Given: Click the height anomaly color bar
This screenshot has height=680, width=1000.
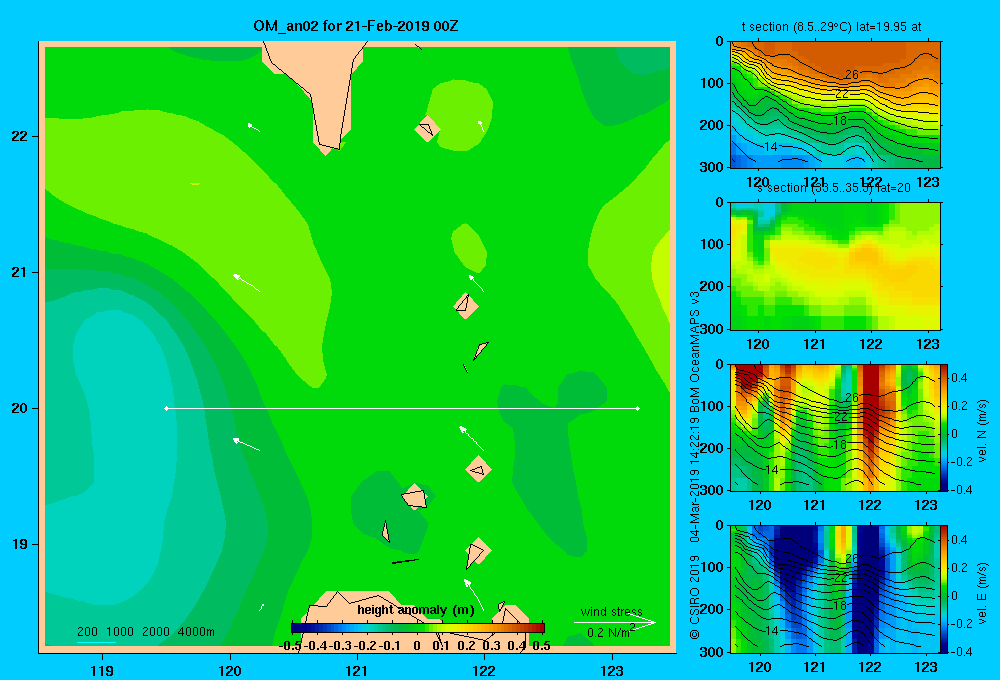Looking at the screenshot, I should pos(418,628).
